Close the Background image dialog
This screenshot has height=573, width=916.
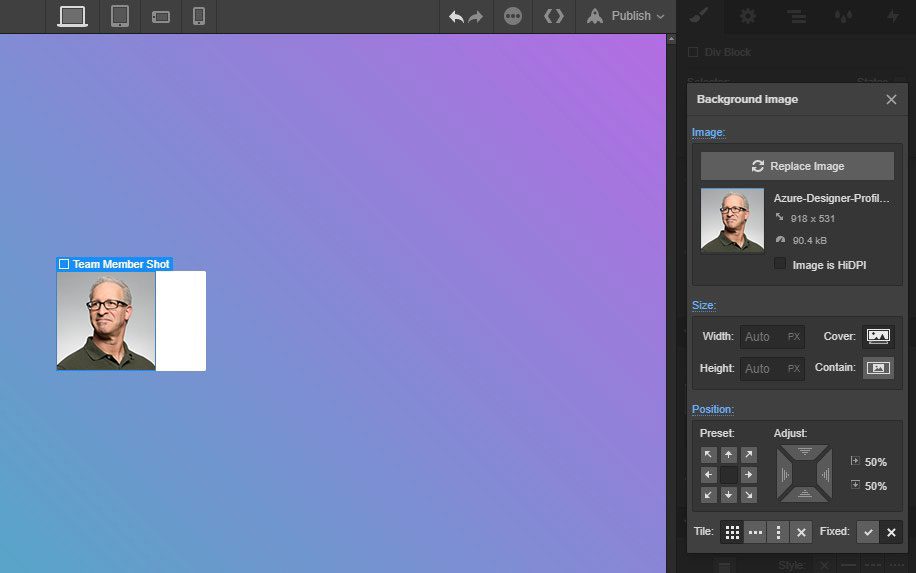891,99
